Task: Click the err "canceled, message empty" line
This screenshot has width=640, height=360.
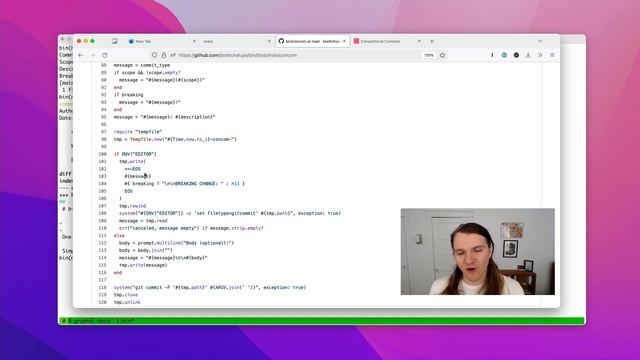Action: click(x=191, y=228)
